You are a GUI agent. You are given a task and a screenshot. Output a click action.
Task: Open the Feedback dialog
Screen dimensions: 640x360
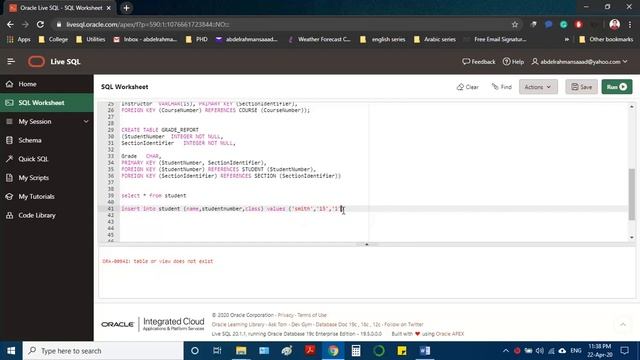coord(478,62)
